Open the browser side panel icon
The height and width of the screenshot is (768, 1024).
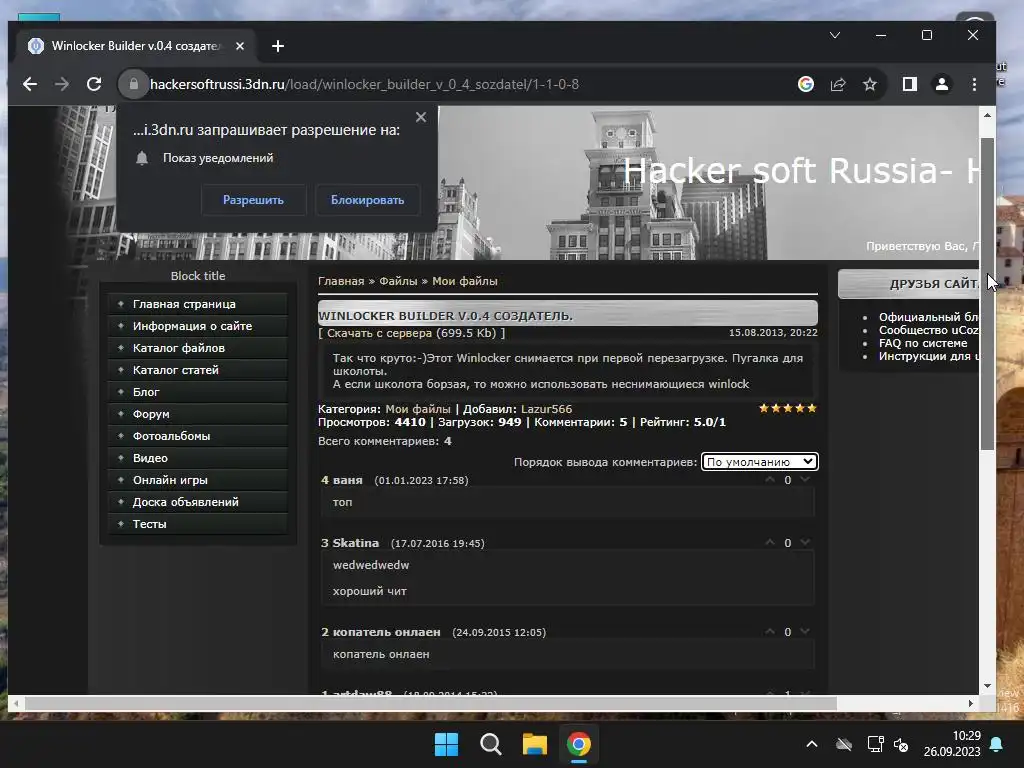pyautogui.click(x=910, y=84)
